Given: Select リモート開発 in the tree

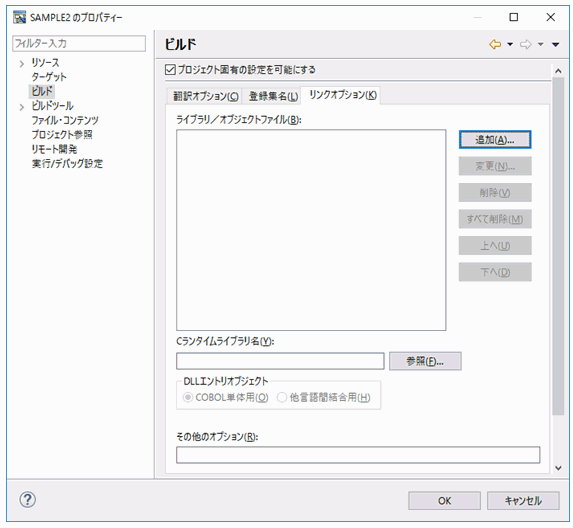Looking at the screenshot, I should point(54,149).
